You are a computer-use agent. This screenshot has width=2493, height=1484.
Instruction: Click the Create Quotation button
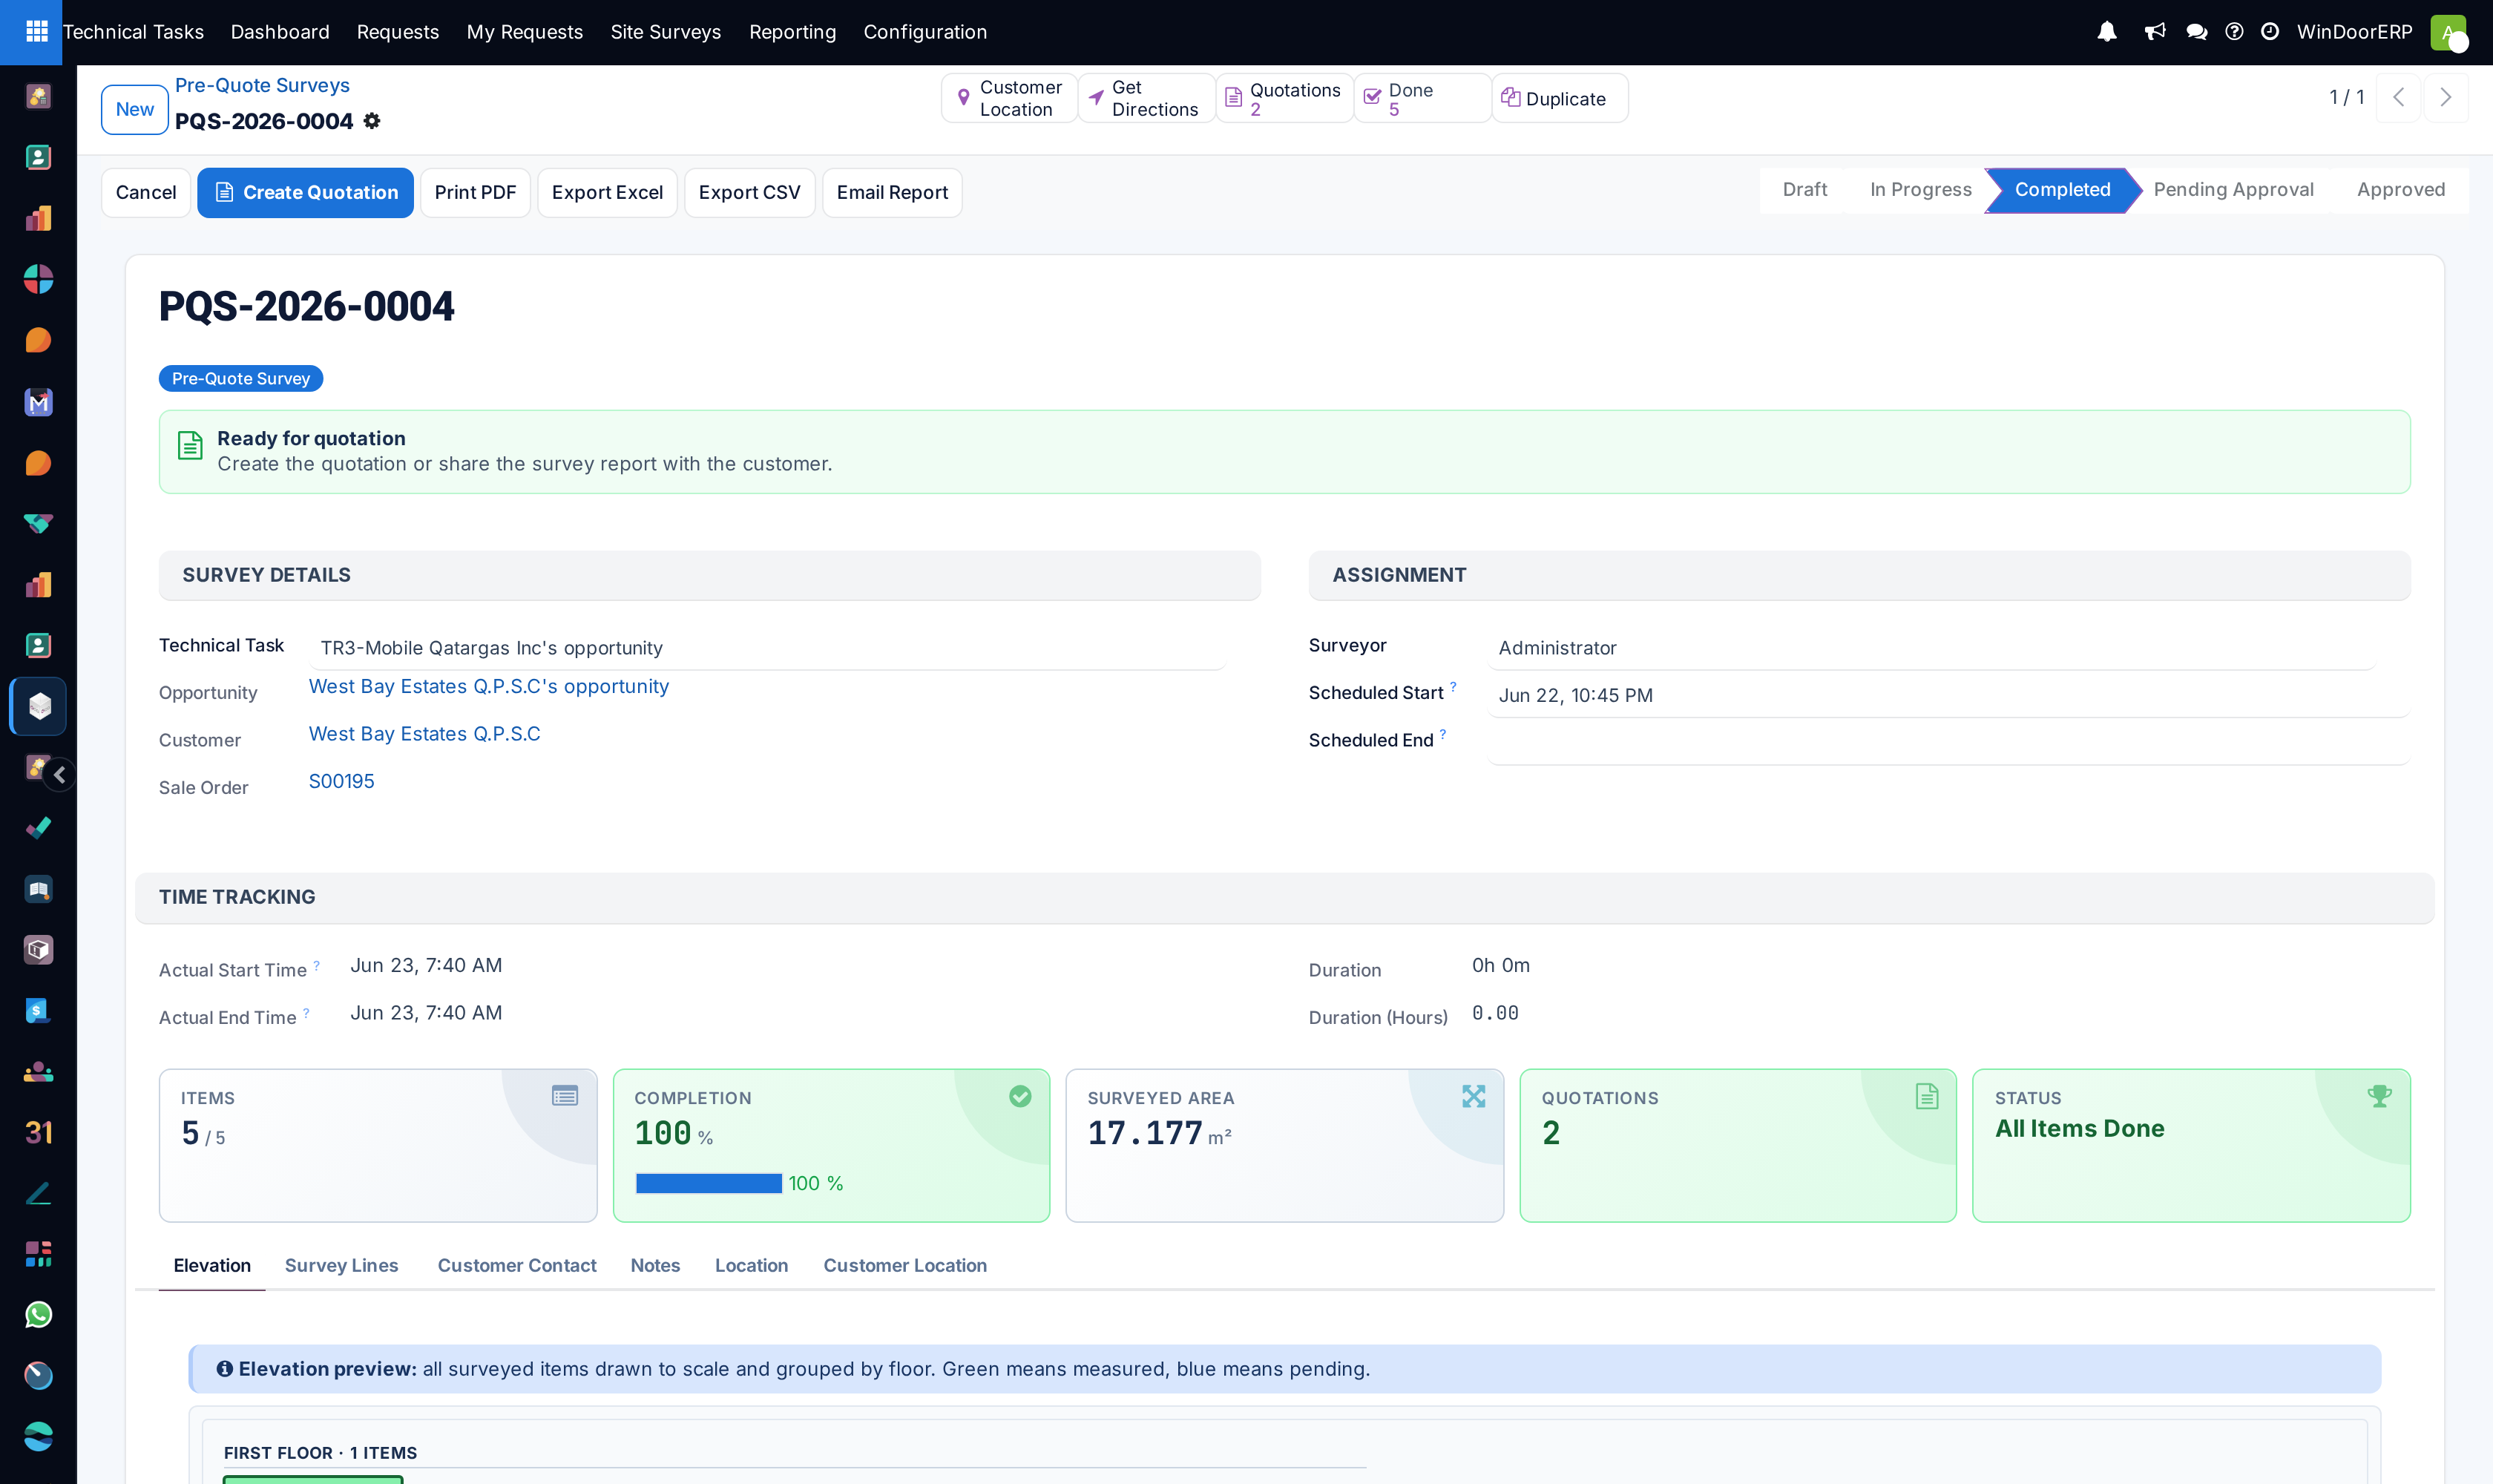(305, 193)
